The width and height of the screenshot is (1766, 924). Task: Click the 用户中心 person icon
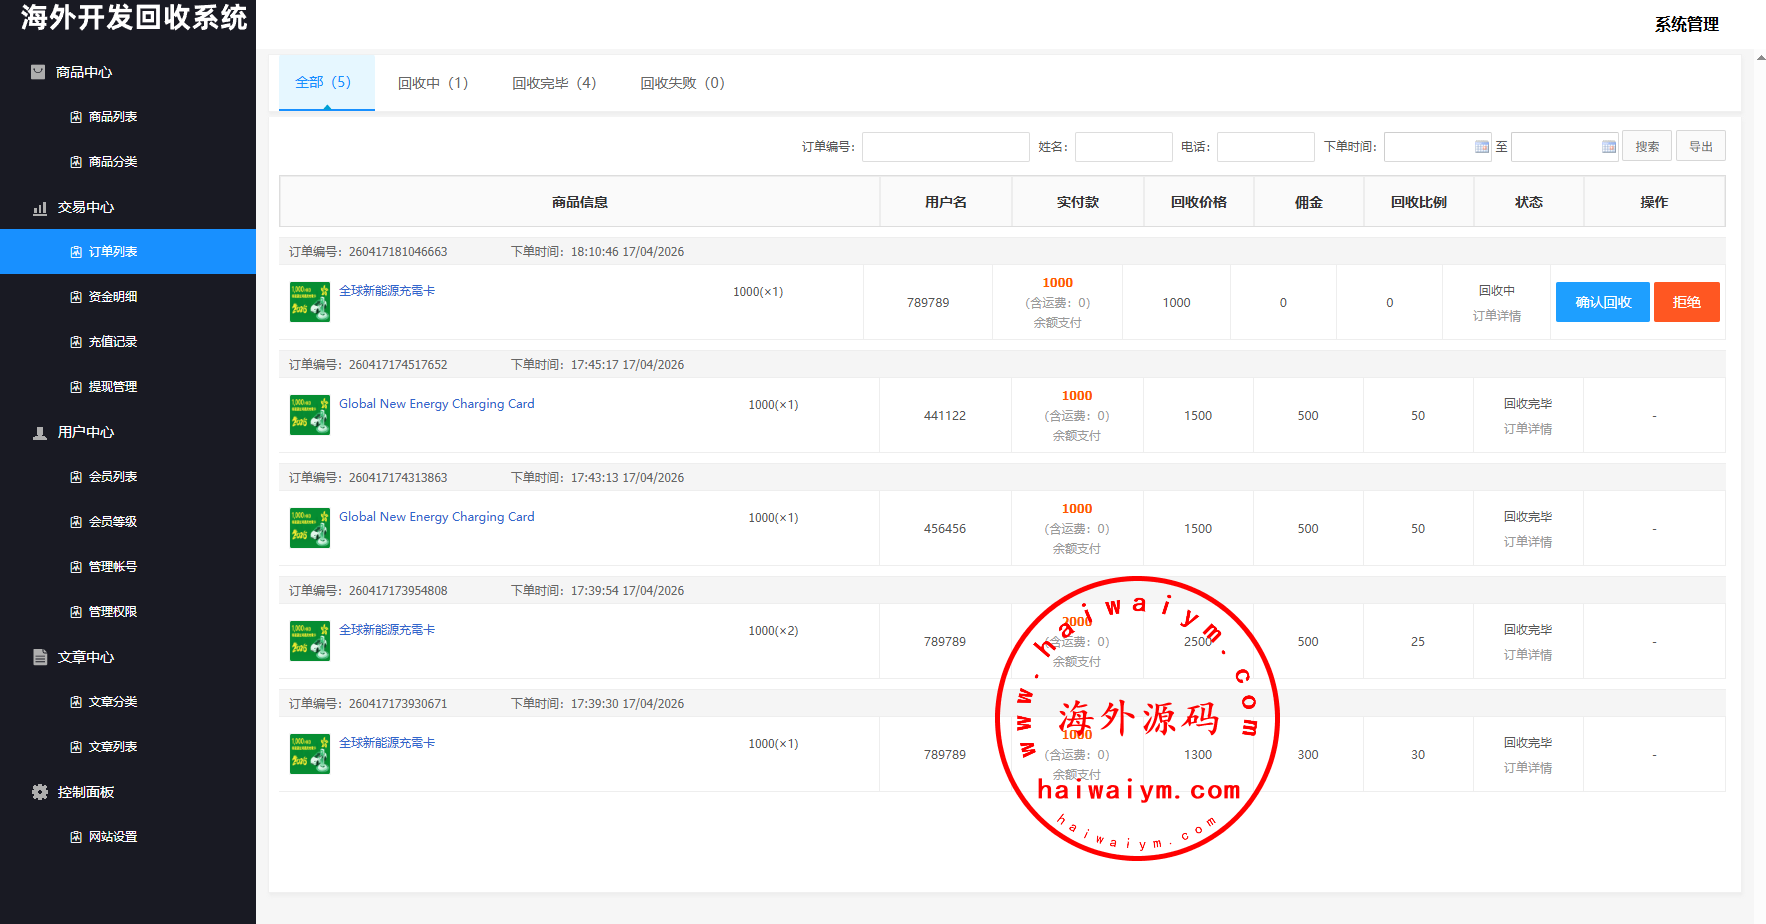coord(40,433)
